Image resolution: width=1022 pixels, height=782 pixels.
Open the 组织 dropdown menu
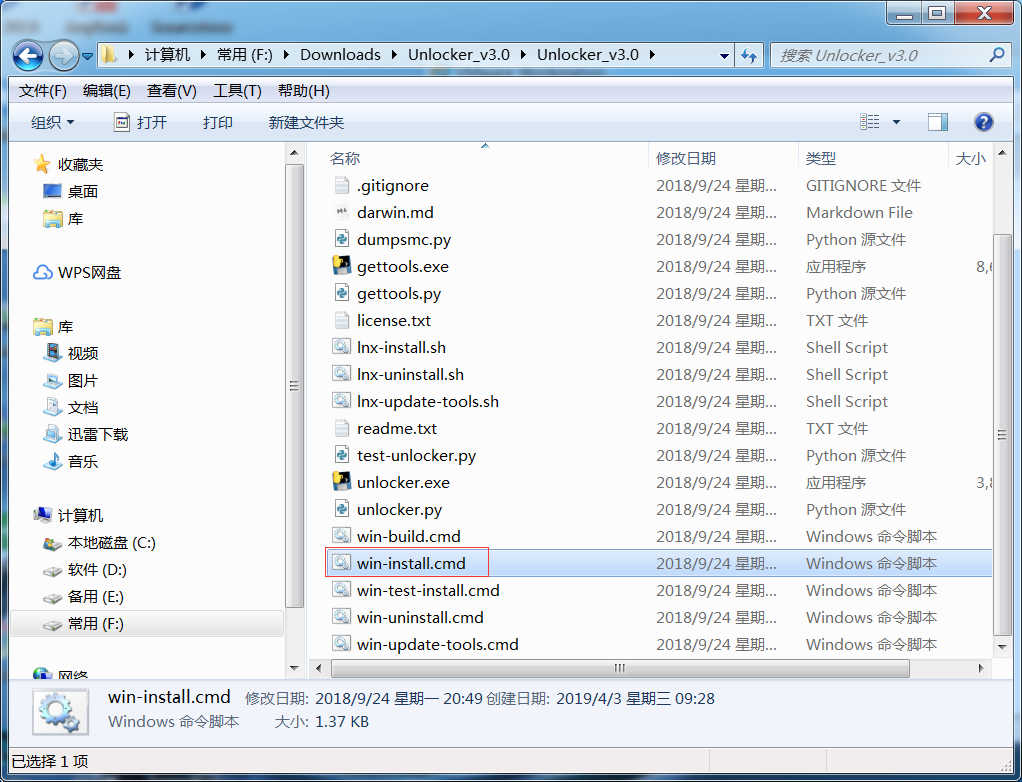[50, 122]
